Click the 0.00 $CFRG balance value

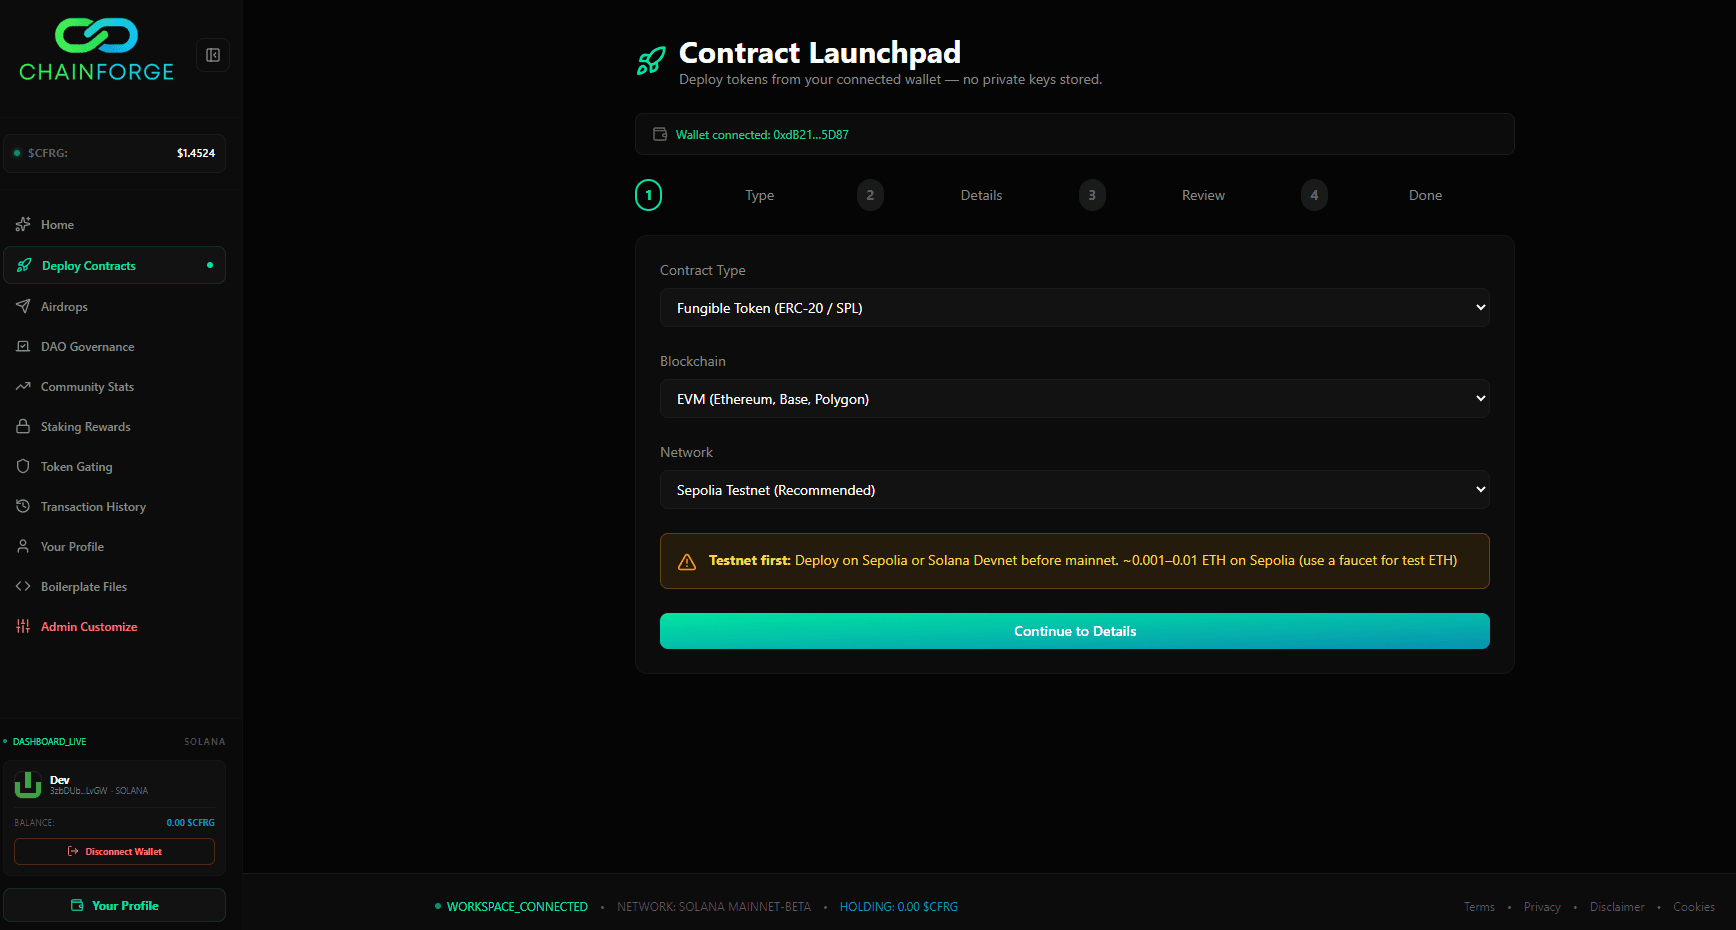pyautogui.click(x=191, y=823)
